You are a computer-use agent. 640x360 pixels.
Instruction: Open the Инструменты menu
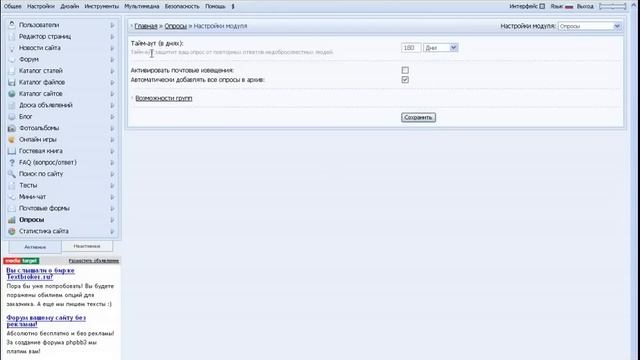pyautogui.click(x=102, y=7)
